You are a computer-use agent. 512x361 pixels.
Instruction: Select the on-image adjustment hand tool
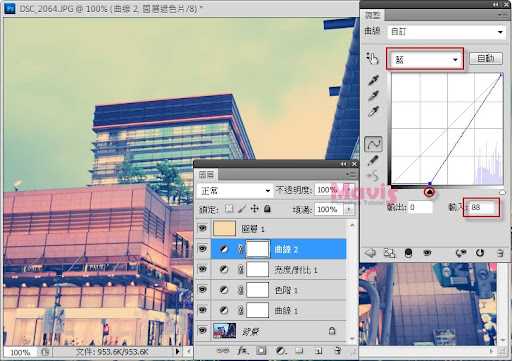coord(373,58)
